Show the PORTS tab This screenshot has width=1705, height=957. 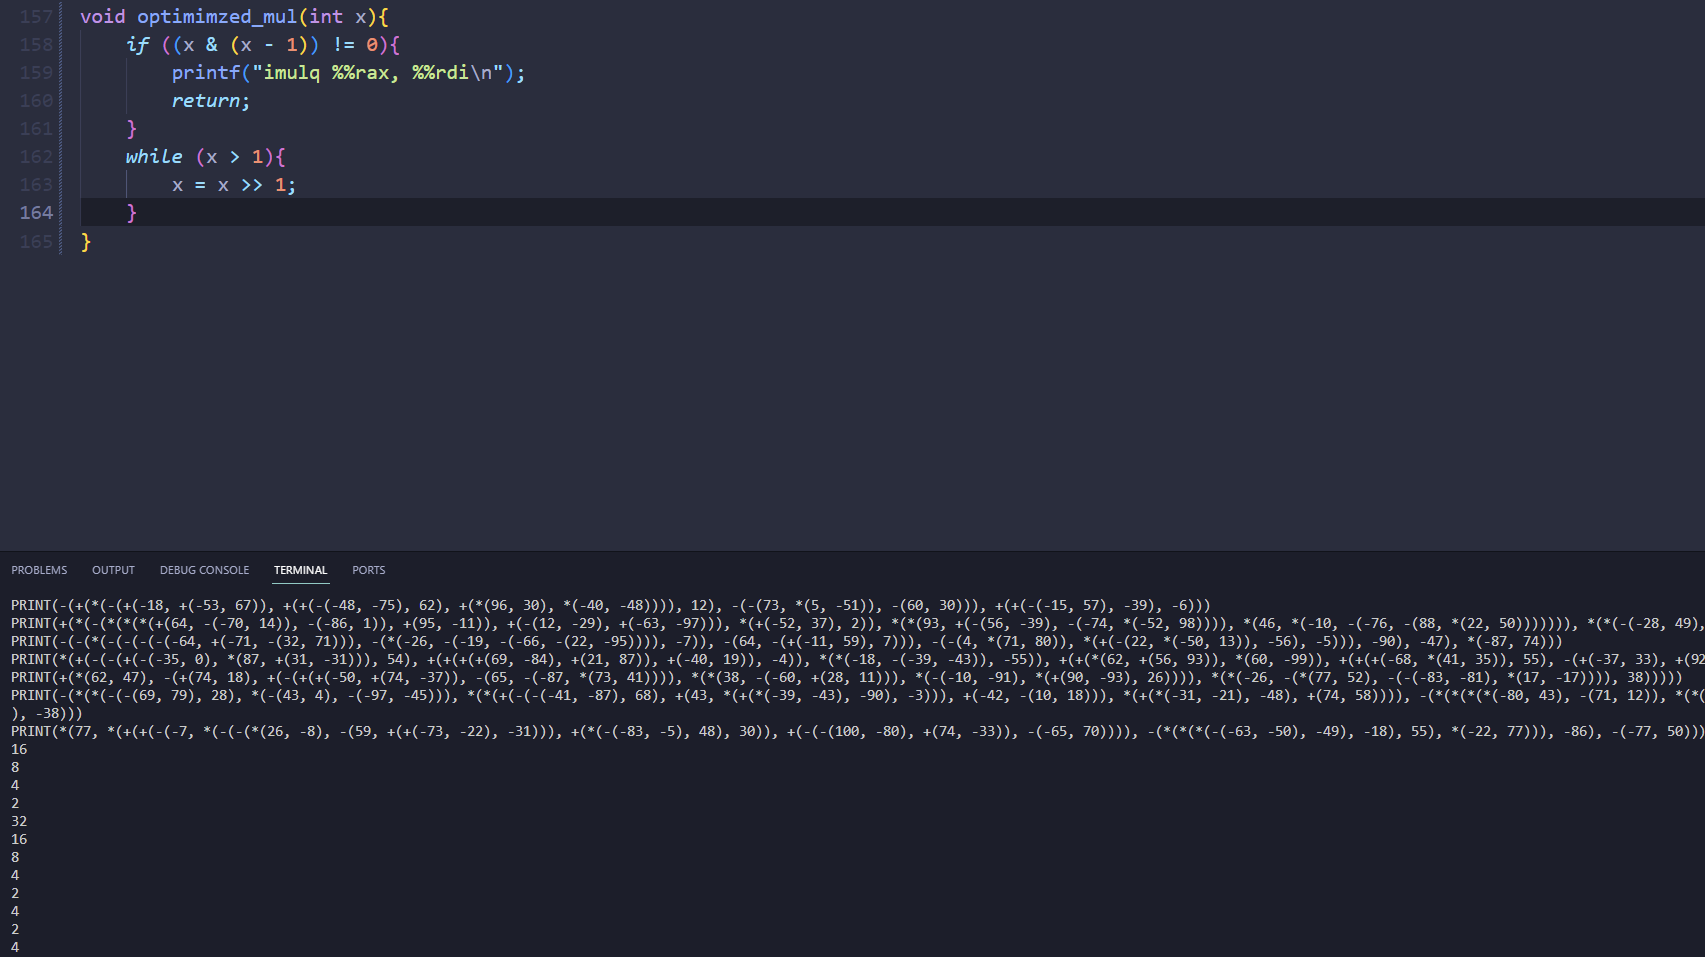click(x=368, y=570)
